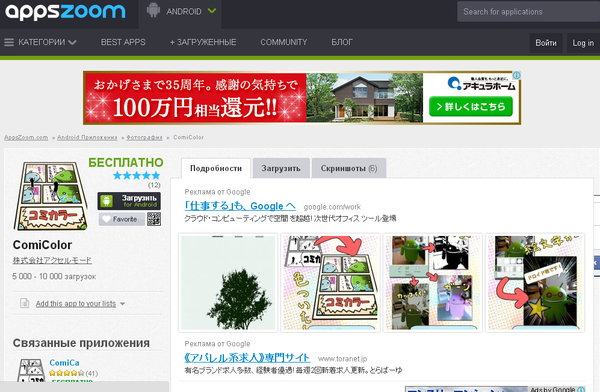Viewport: 600px width, 392px height.
Task: Expand the Android platform dropdown chevron
Action: (x=212, y=11)
